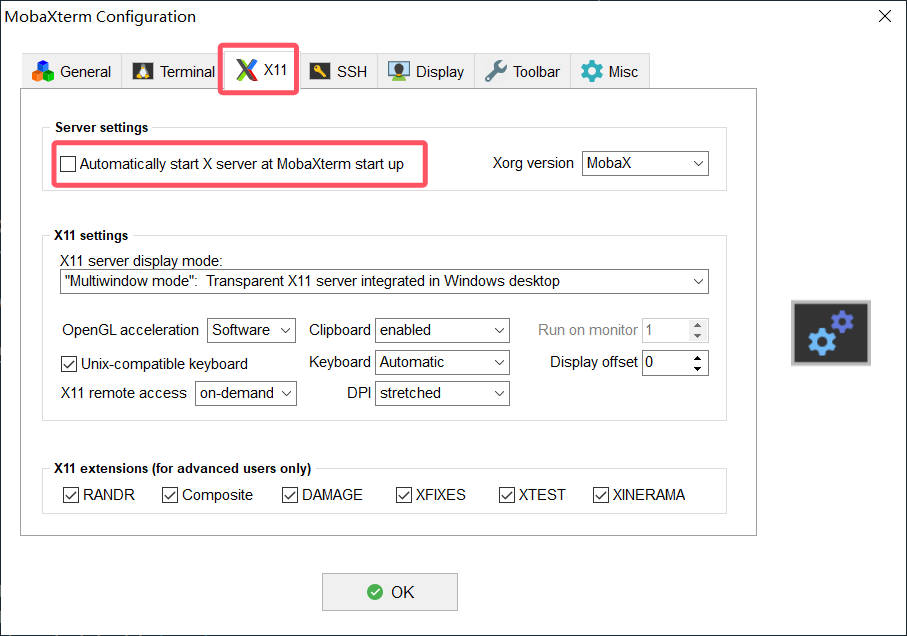907x636 pixels.
Task: Uncheck the RANDR extension
Action: tap(71, 495)
